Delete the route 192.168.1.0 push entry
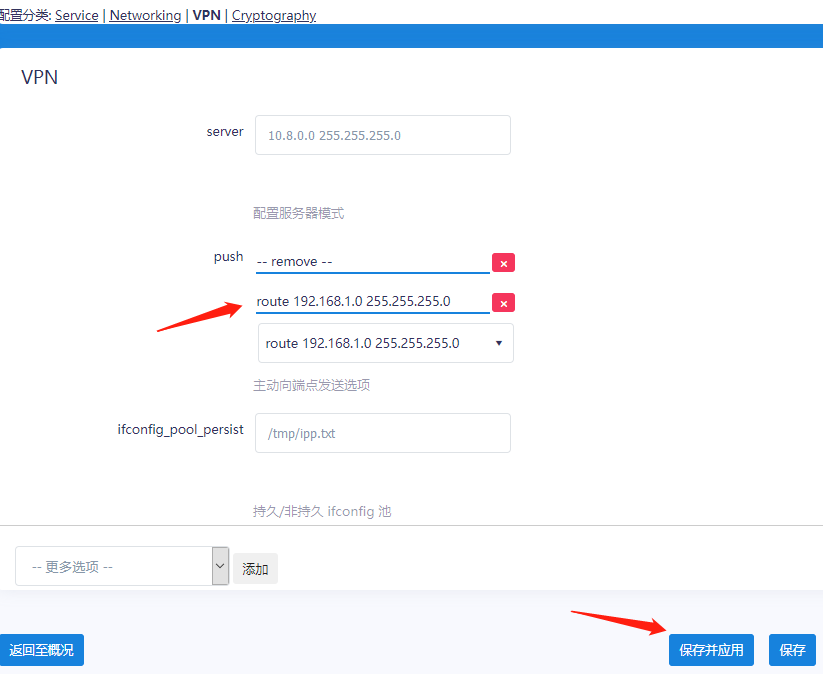 (x=504, y=303)
